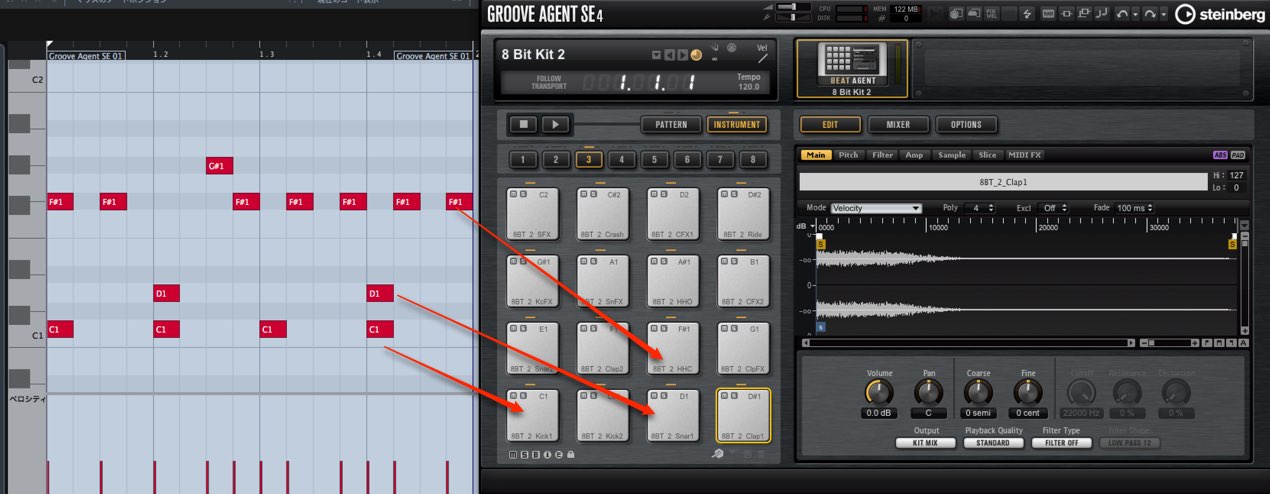Switch to the Amp tab
This screenshot has height=494, width=1270.
pos(914,155)
